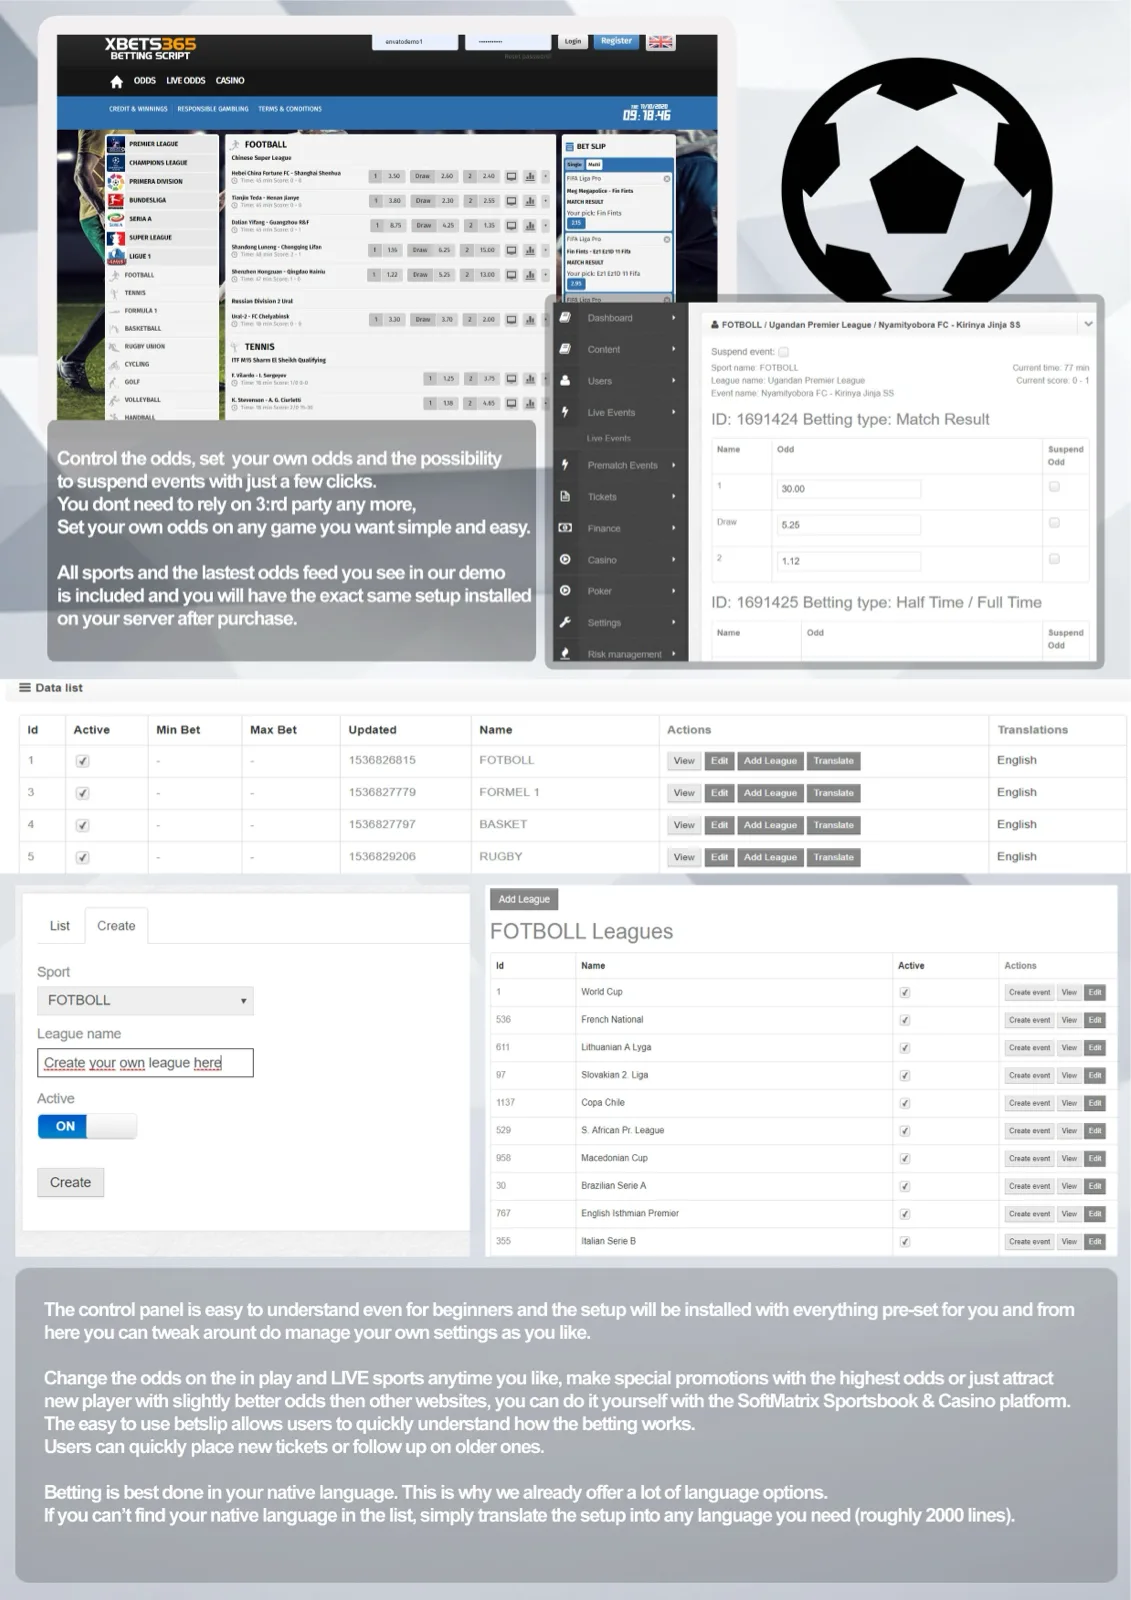The height and width of the screenshot is (1600, 1131).
Task: Click Create event for Copa Chile
Action: tap(1029, 1103)
